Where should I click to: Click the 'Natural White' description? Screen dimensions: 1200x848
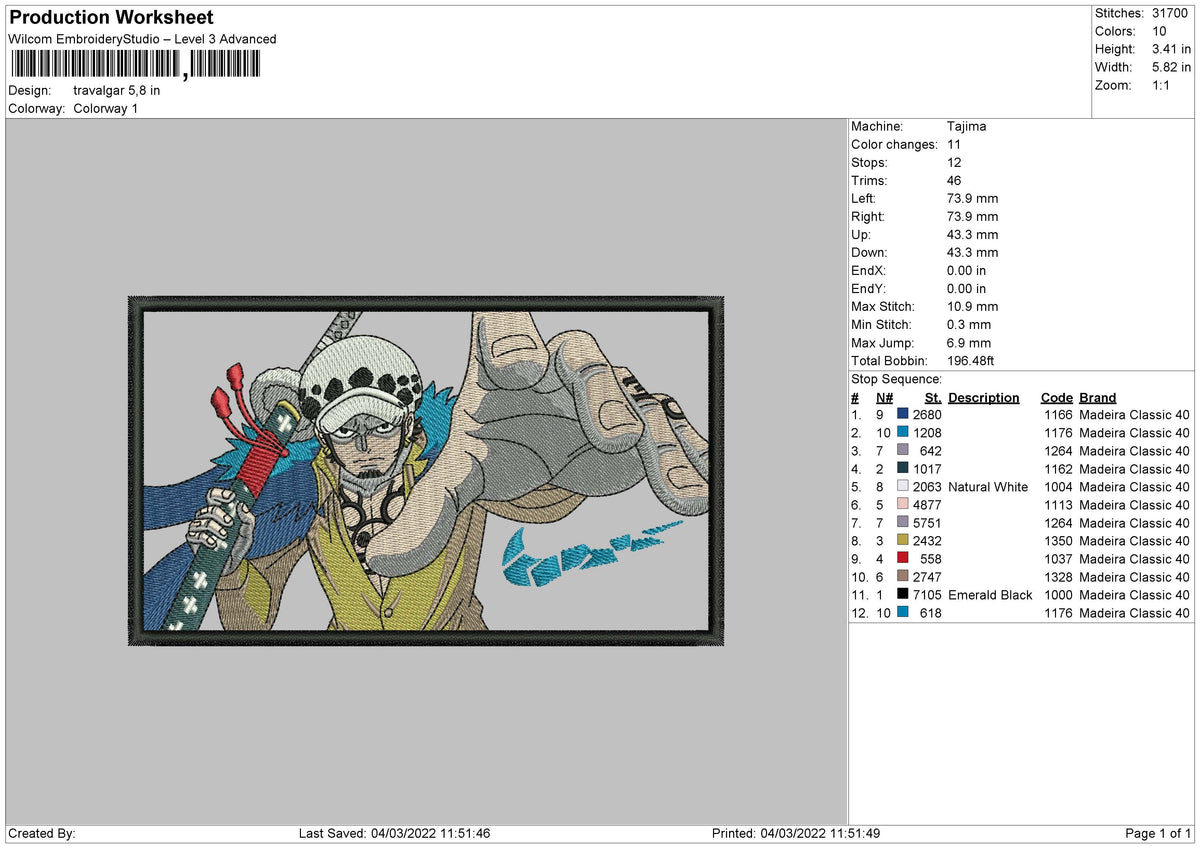point(988,487)
